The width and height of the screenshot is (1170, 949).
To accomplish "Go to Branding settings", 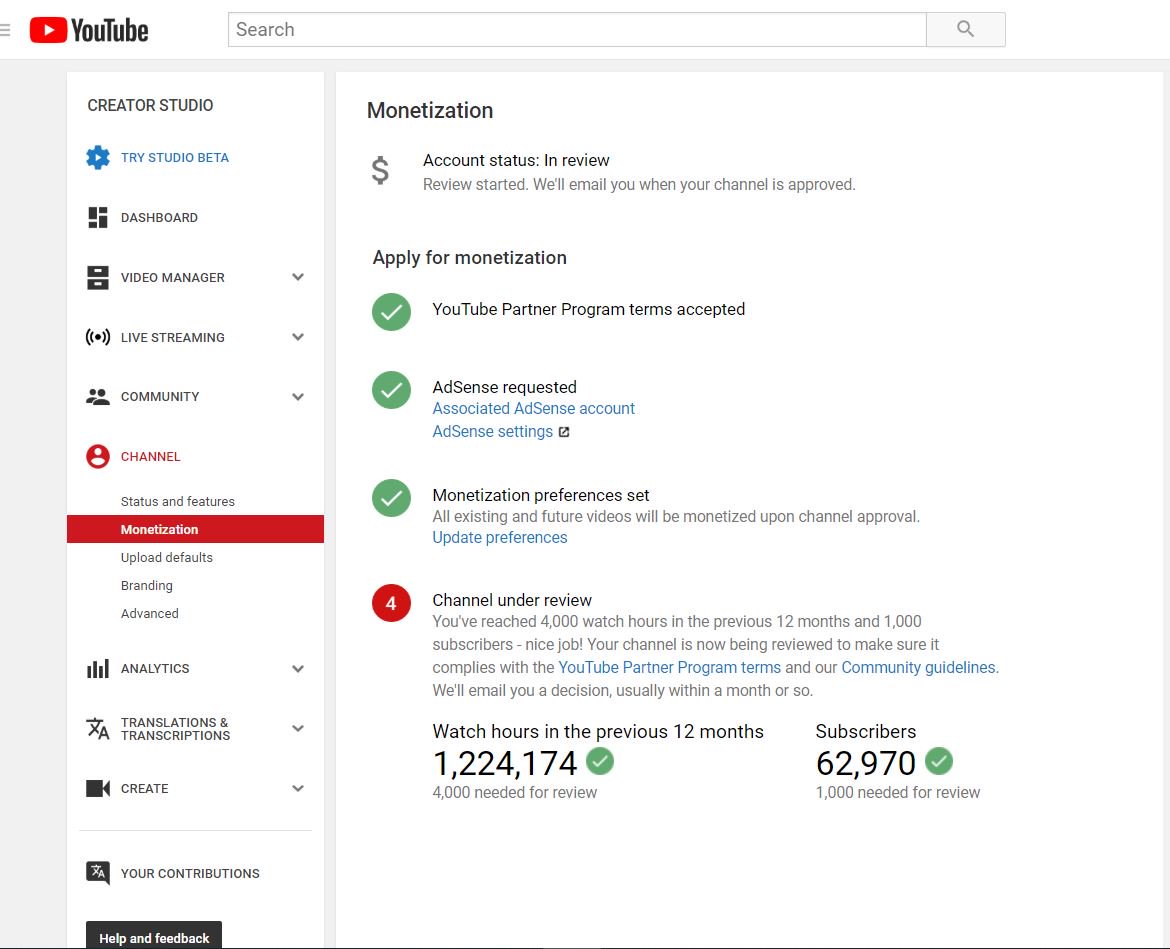I will [146, 586].
